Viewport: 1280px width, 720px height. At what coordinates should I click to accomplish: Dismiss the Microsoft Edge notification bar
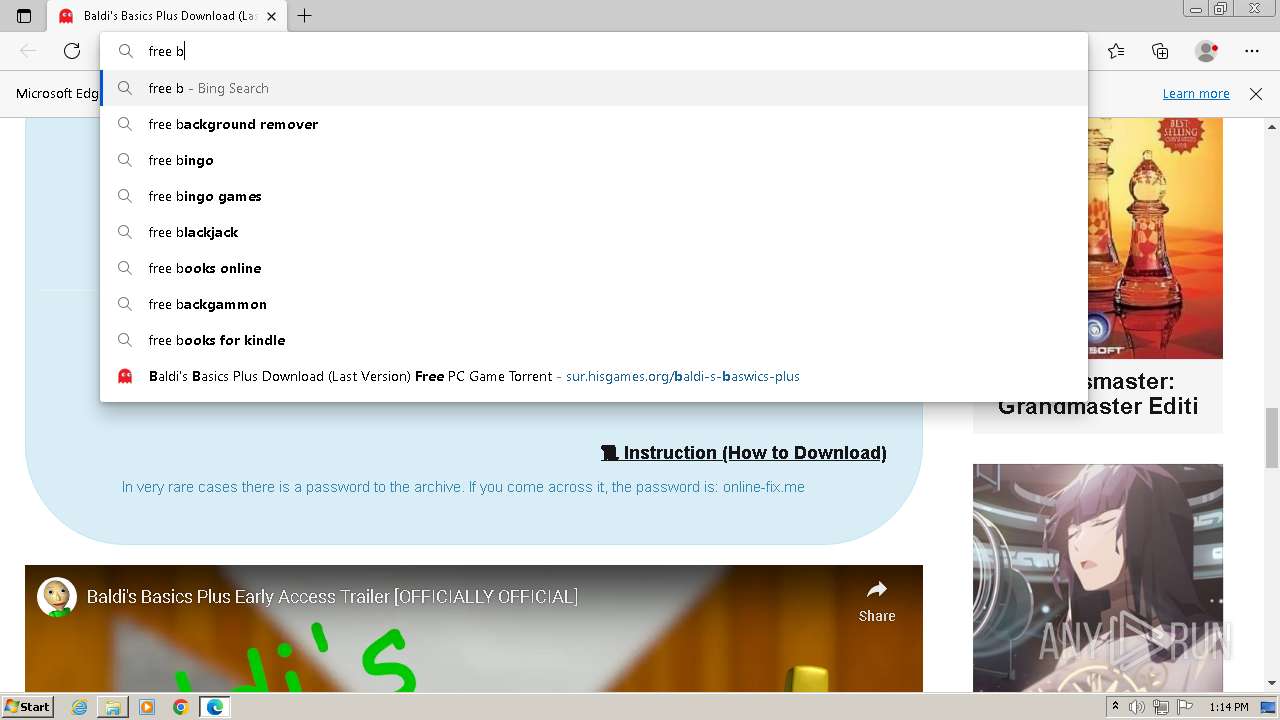pyautogui.click(x=1256, y=94)
